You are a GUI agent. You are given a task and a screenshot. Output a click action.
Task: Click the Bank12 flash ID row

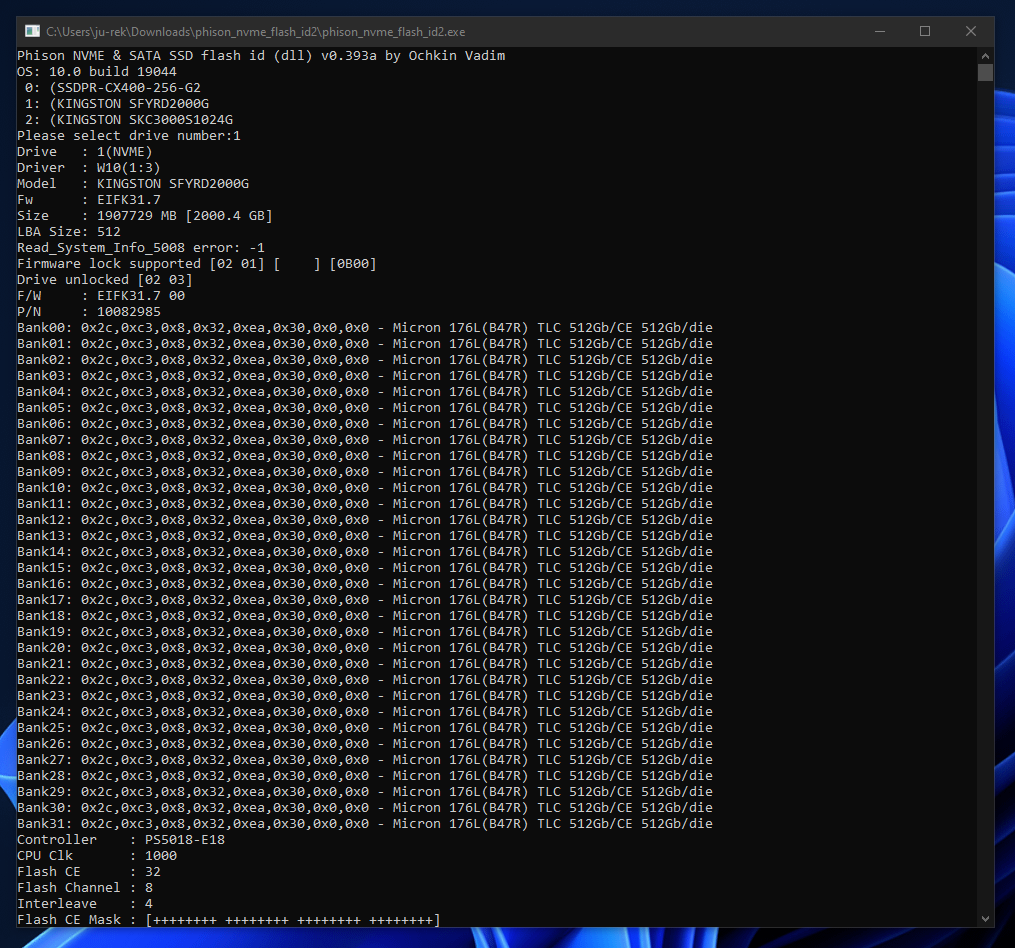(364, 519)
